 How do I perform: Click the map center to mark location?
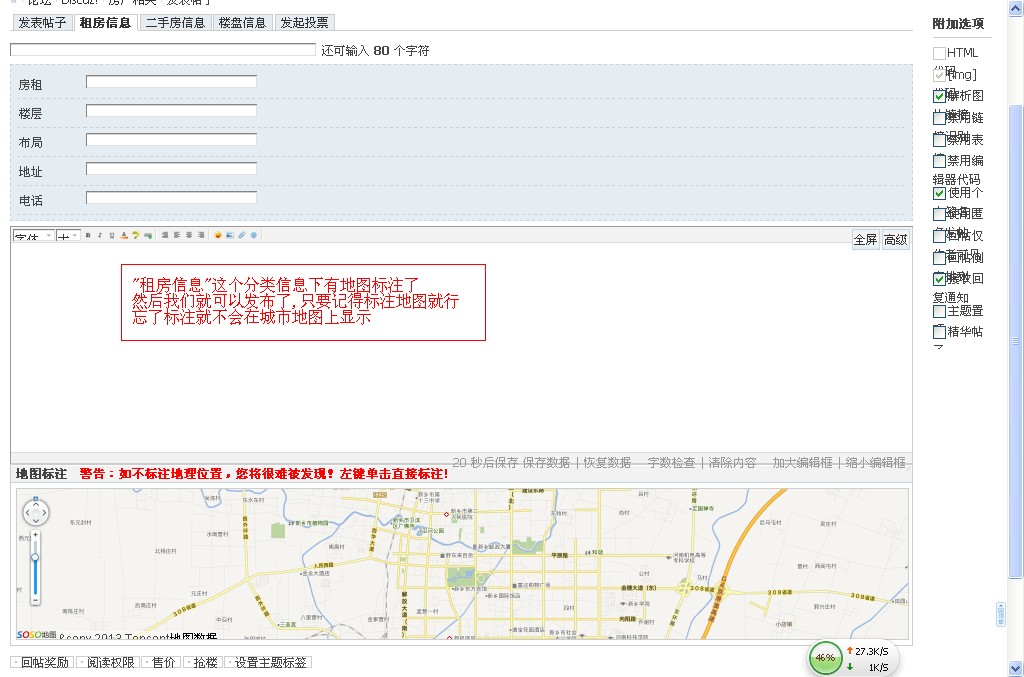[x=462, y=564]
